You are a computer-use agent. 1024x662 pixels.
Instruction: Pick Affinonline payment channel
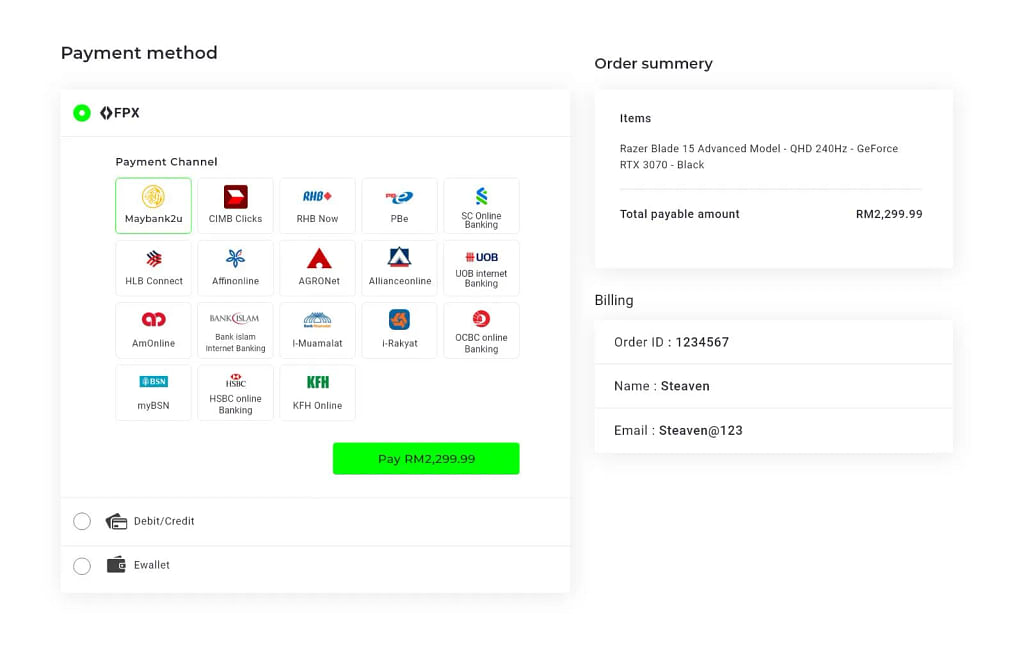[x=235, y=268]
